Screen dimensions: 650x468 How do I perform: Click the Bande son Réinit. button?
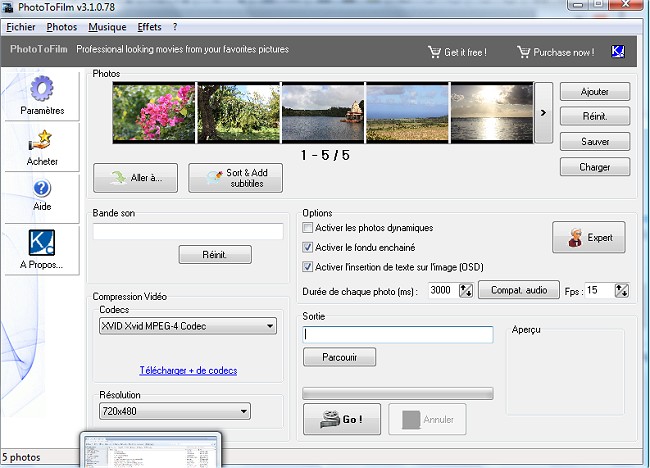coord(215,255)
